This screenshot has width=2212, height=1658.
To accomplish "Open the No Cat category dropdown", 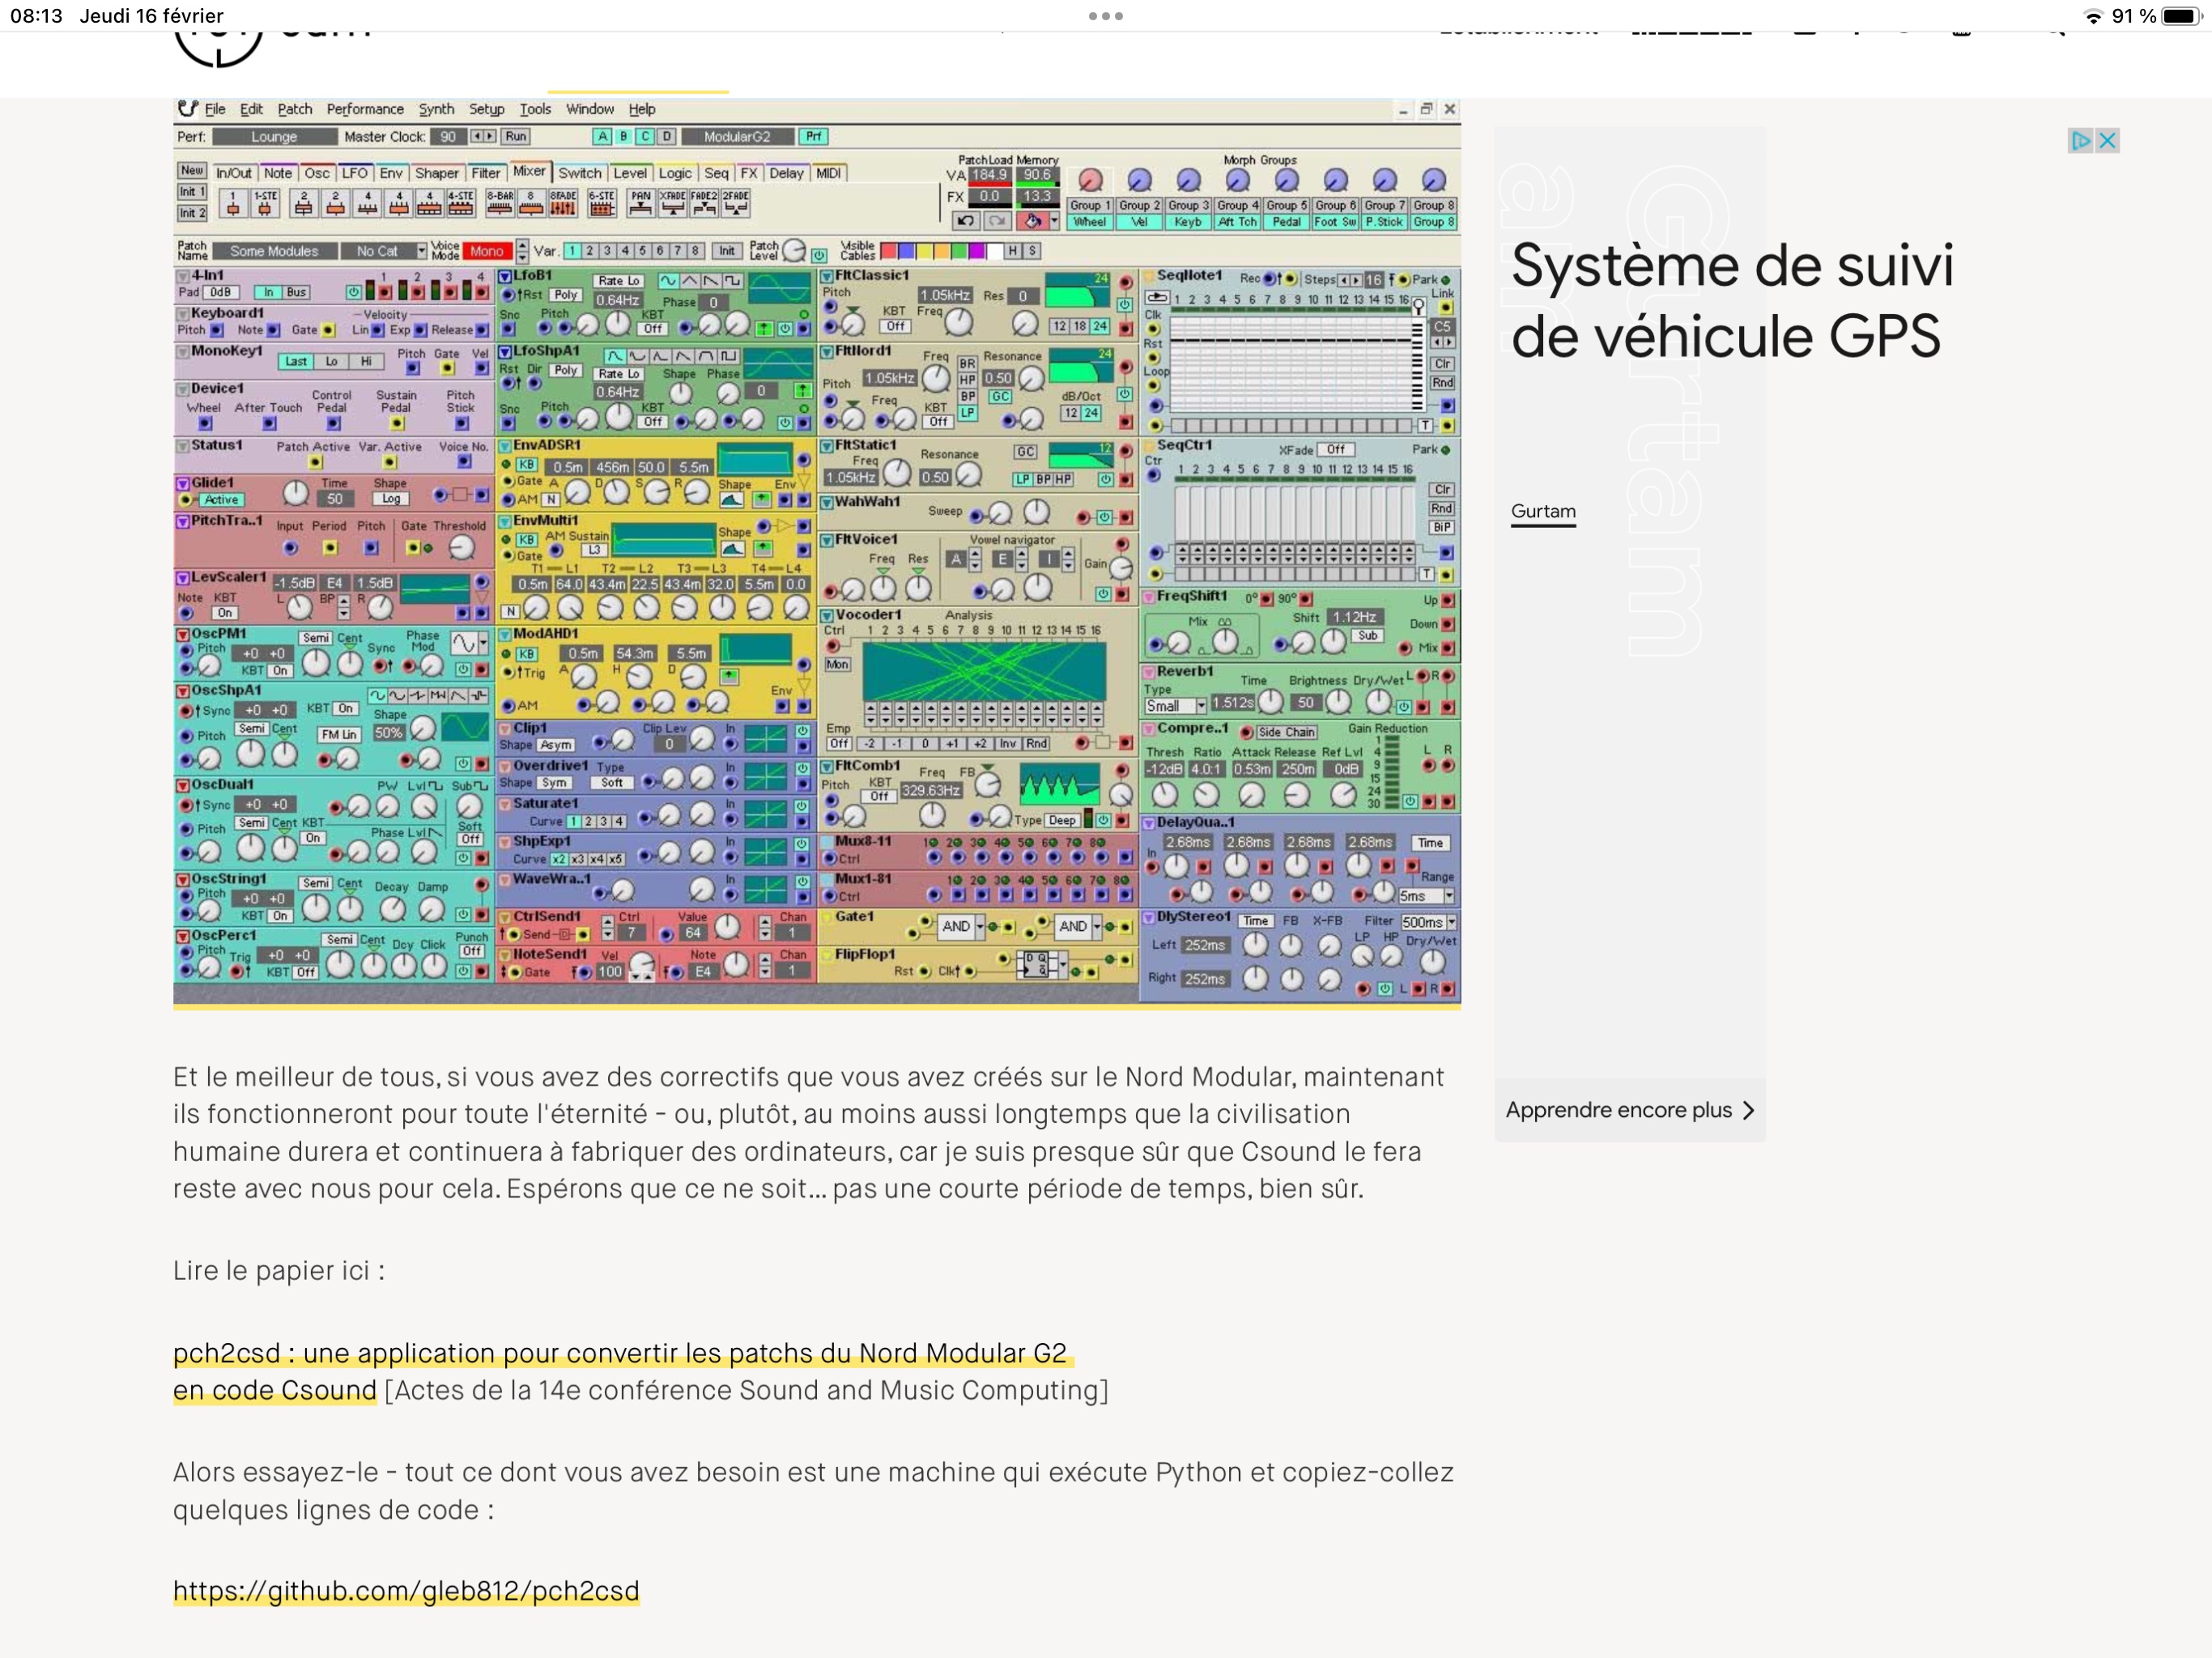I will pyautogui.click(x=421, y=252).
